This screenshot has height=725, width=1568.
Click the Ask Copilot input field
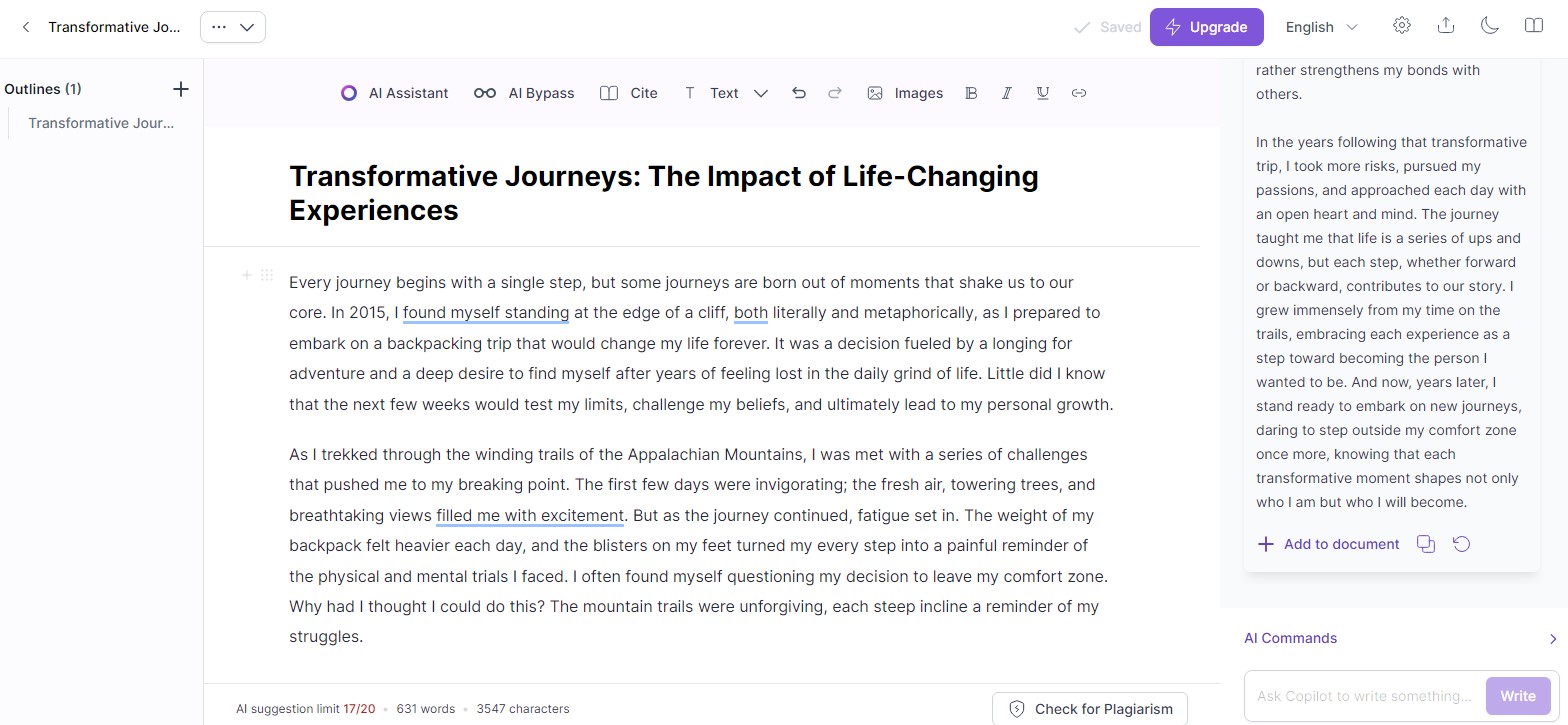(1364, 696)
